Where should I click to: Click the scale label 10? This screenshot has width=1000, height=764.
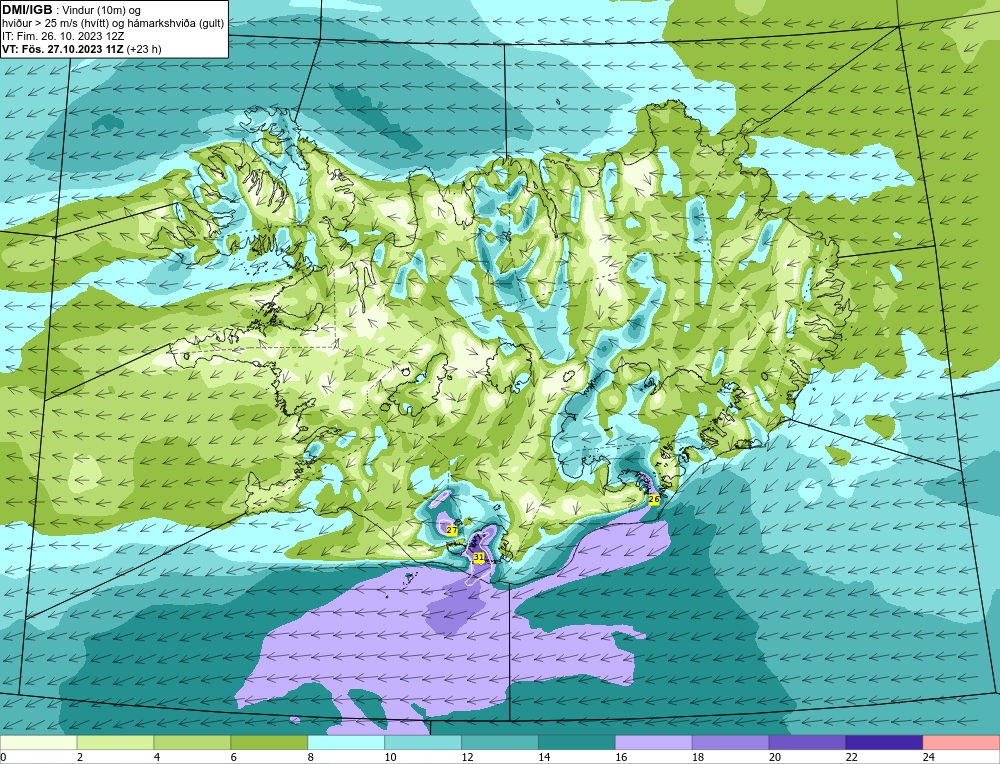(390, 757)
